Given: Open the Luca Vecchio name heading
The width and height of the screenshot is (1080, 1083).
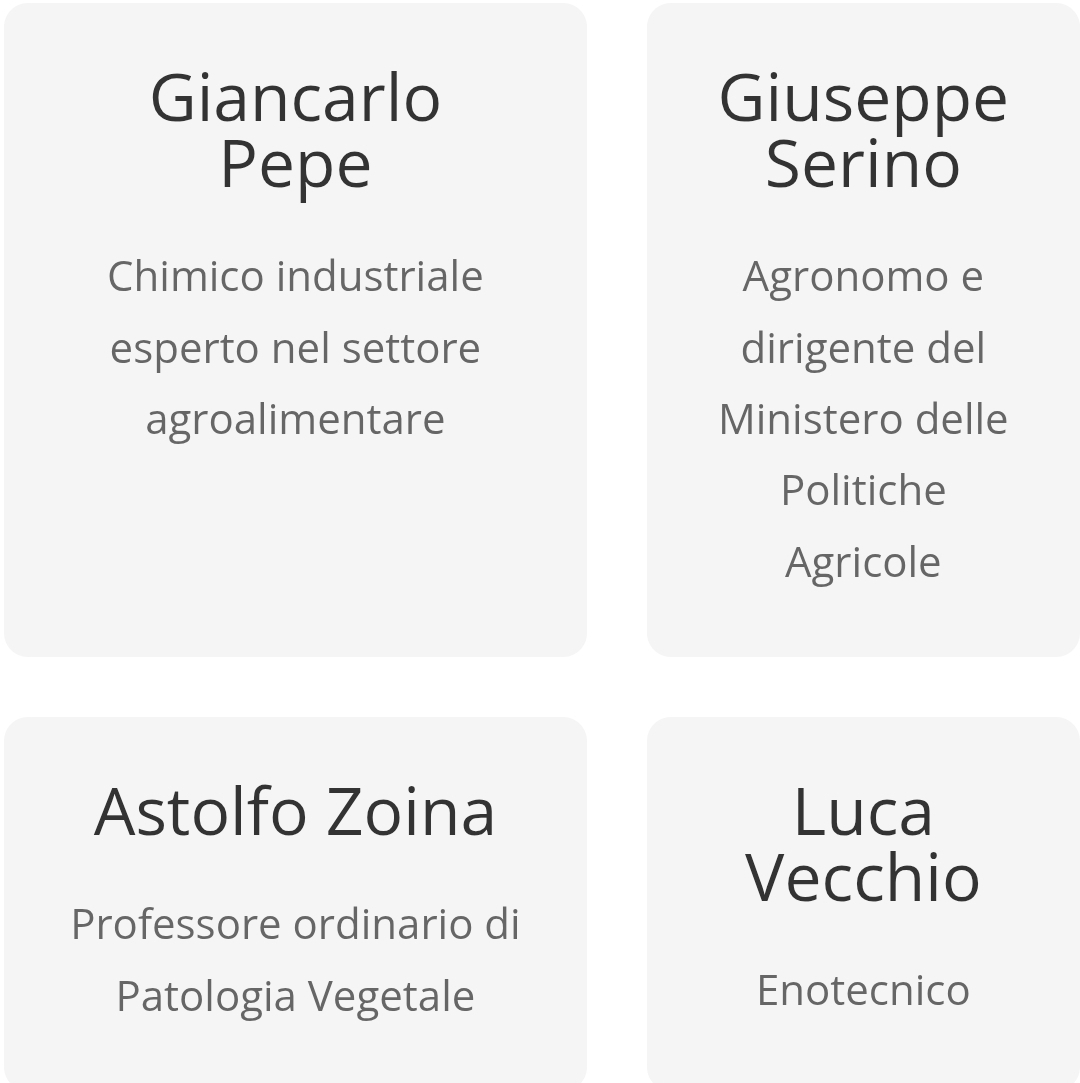Looking at the screenshot, I should (863, 844).
